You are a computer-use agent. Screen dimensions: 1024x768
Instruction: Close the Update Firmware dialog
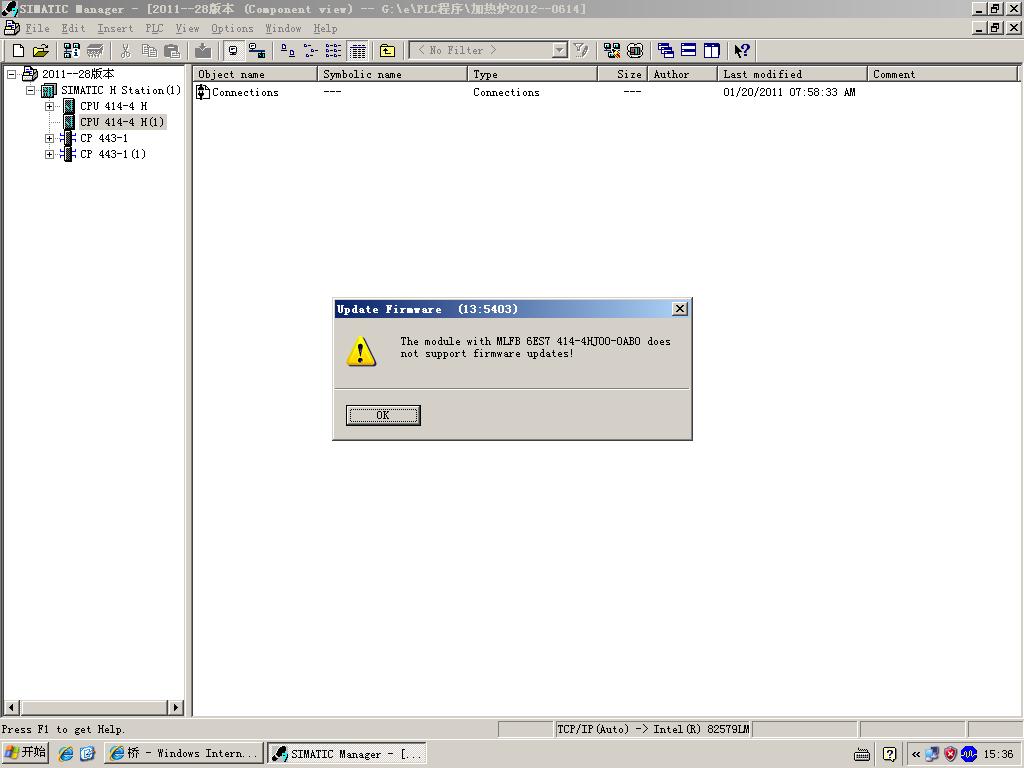click(x=680, y=309)
